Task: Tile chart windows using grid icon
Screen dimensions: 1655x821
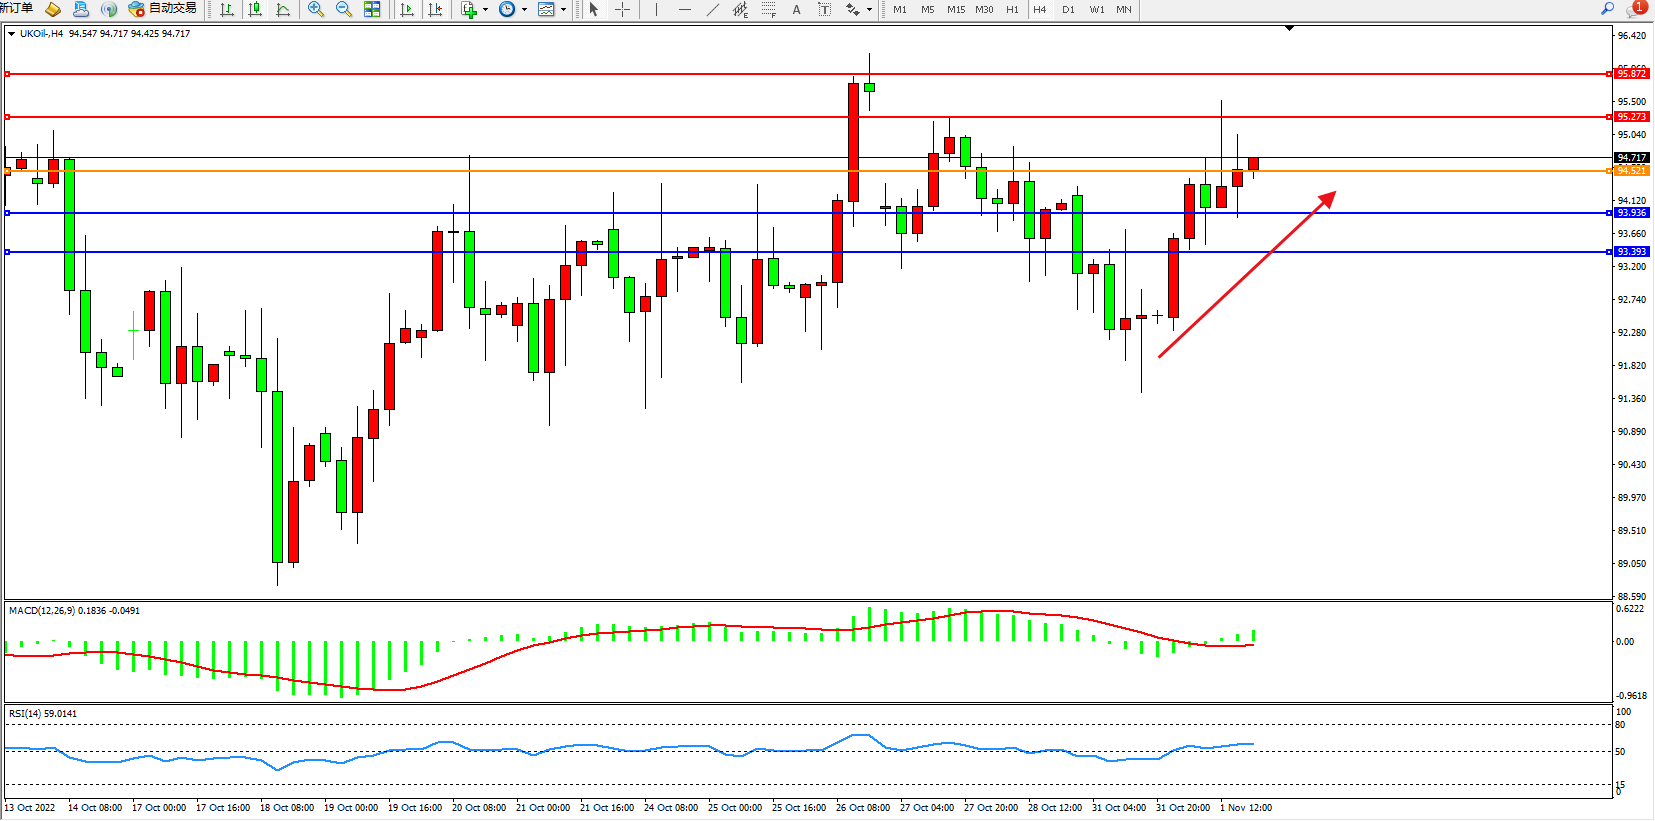Action: [x=372, y=10]
